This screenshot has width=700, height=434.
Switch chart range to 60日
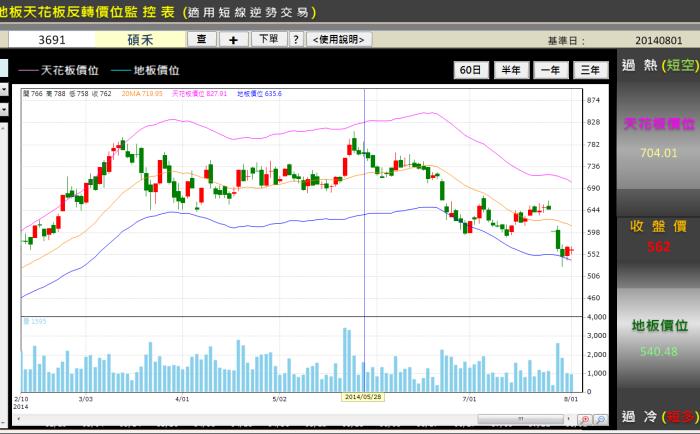(x=471, y=70)
